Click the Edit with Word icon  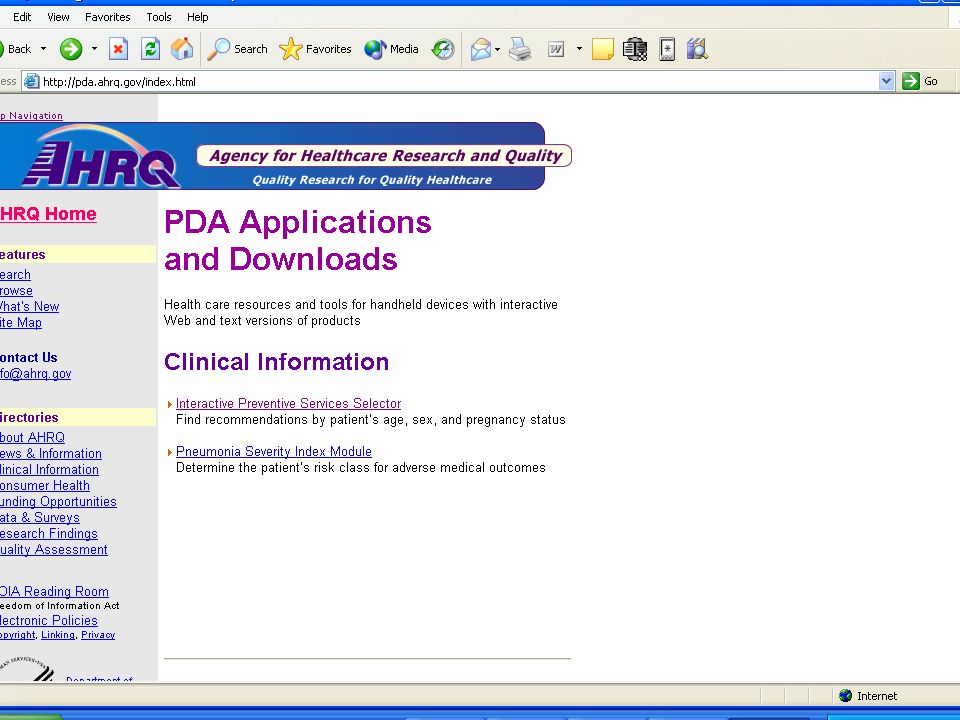pyautogui.click(x=556, y=49)
